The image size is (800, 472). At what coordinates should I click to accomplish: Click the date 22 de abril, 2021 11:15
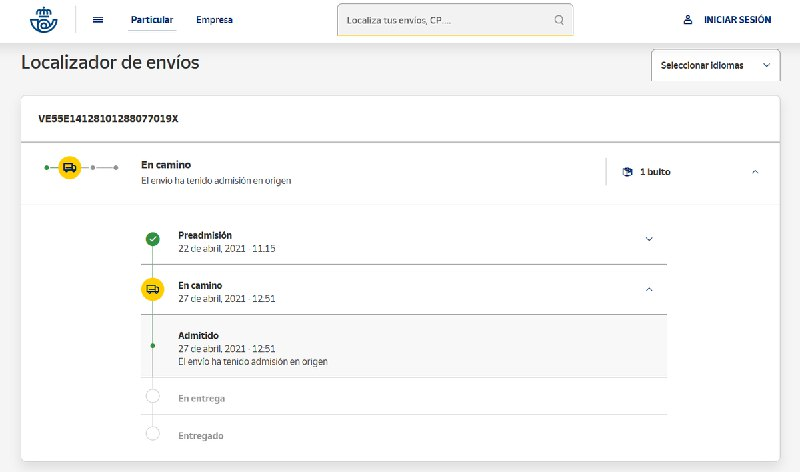227,249
